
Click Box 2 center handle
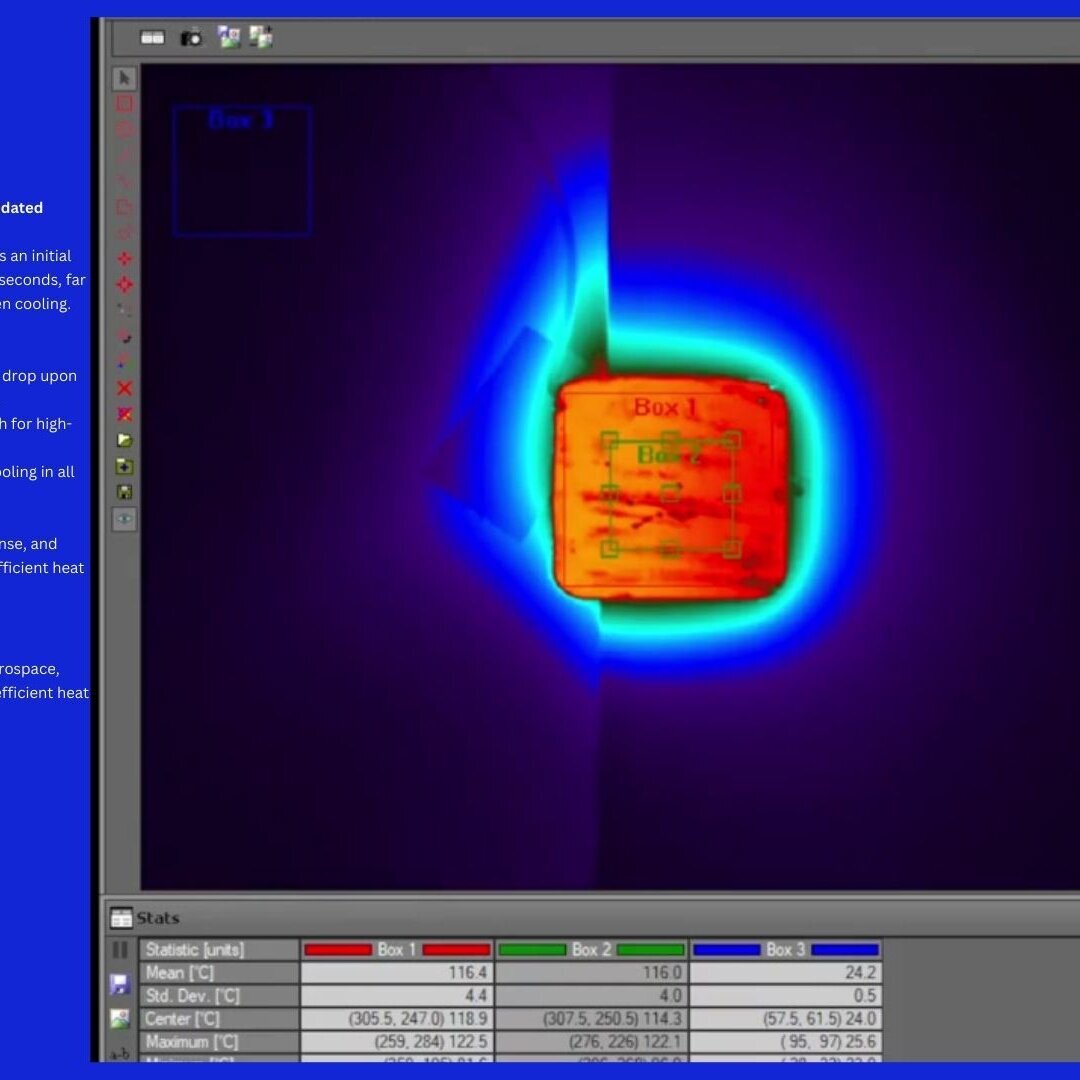point(671,493)
